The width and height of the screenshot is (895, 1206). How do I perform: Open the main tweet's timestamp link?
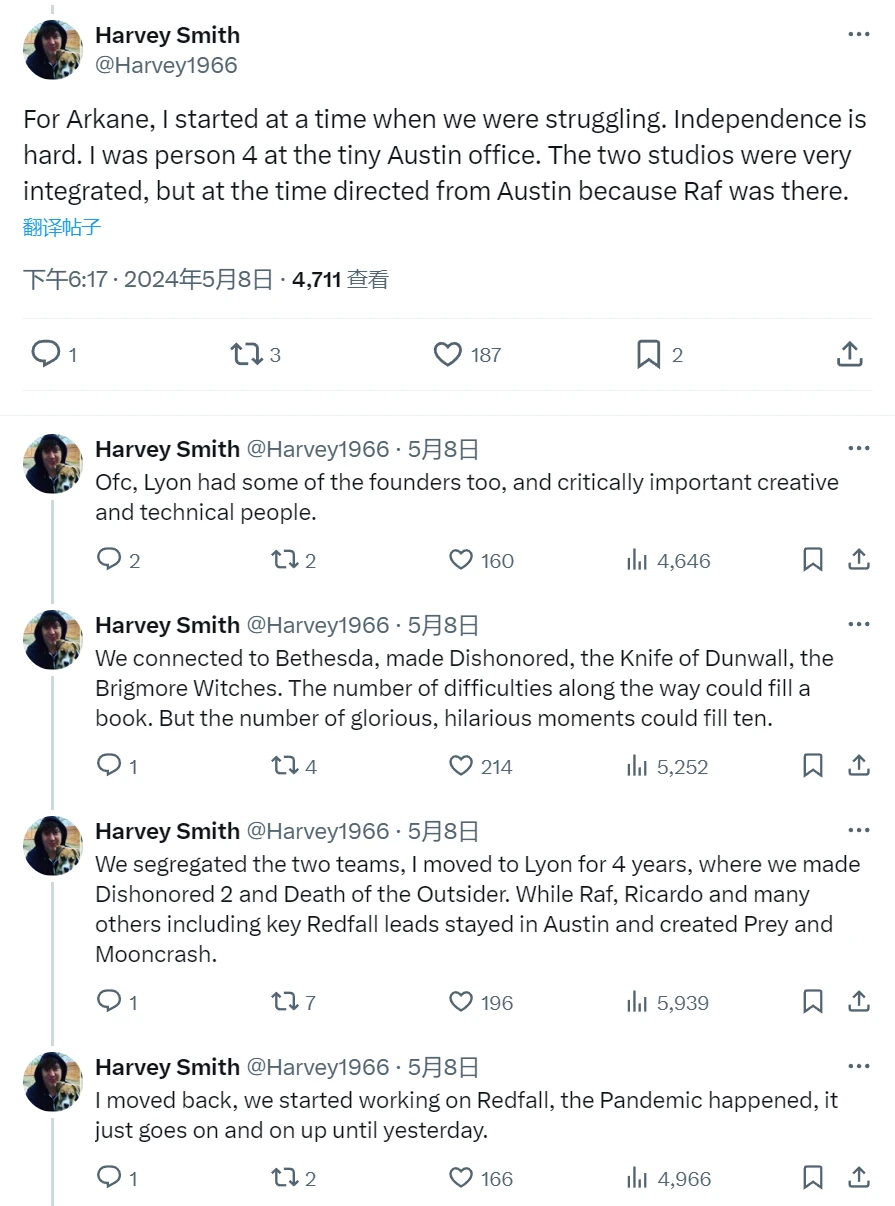pos(148,280)
